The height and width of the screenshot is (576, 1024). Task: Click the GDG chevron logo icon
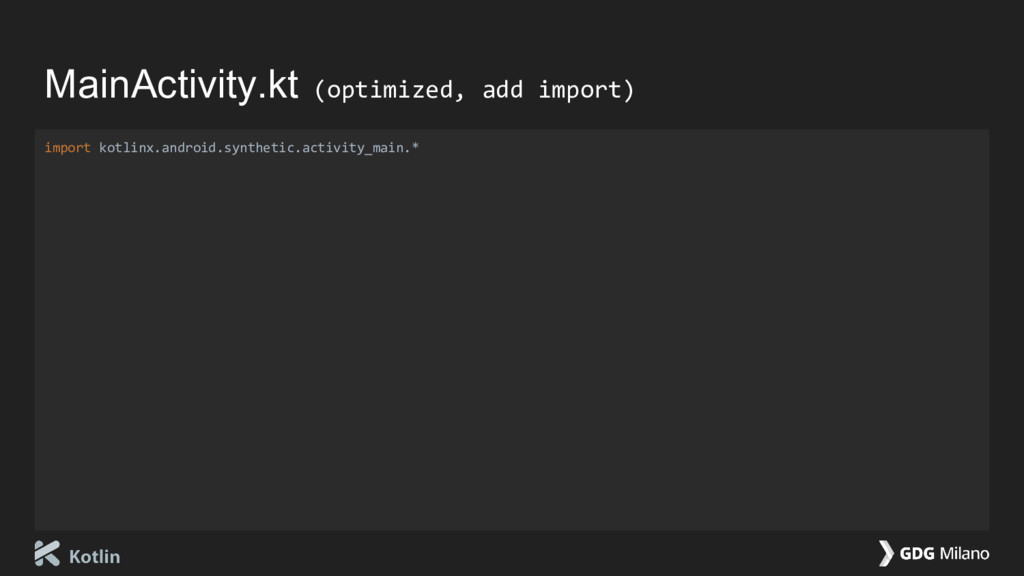886,553
